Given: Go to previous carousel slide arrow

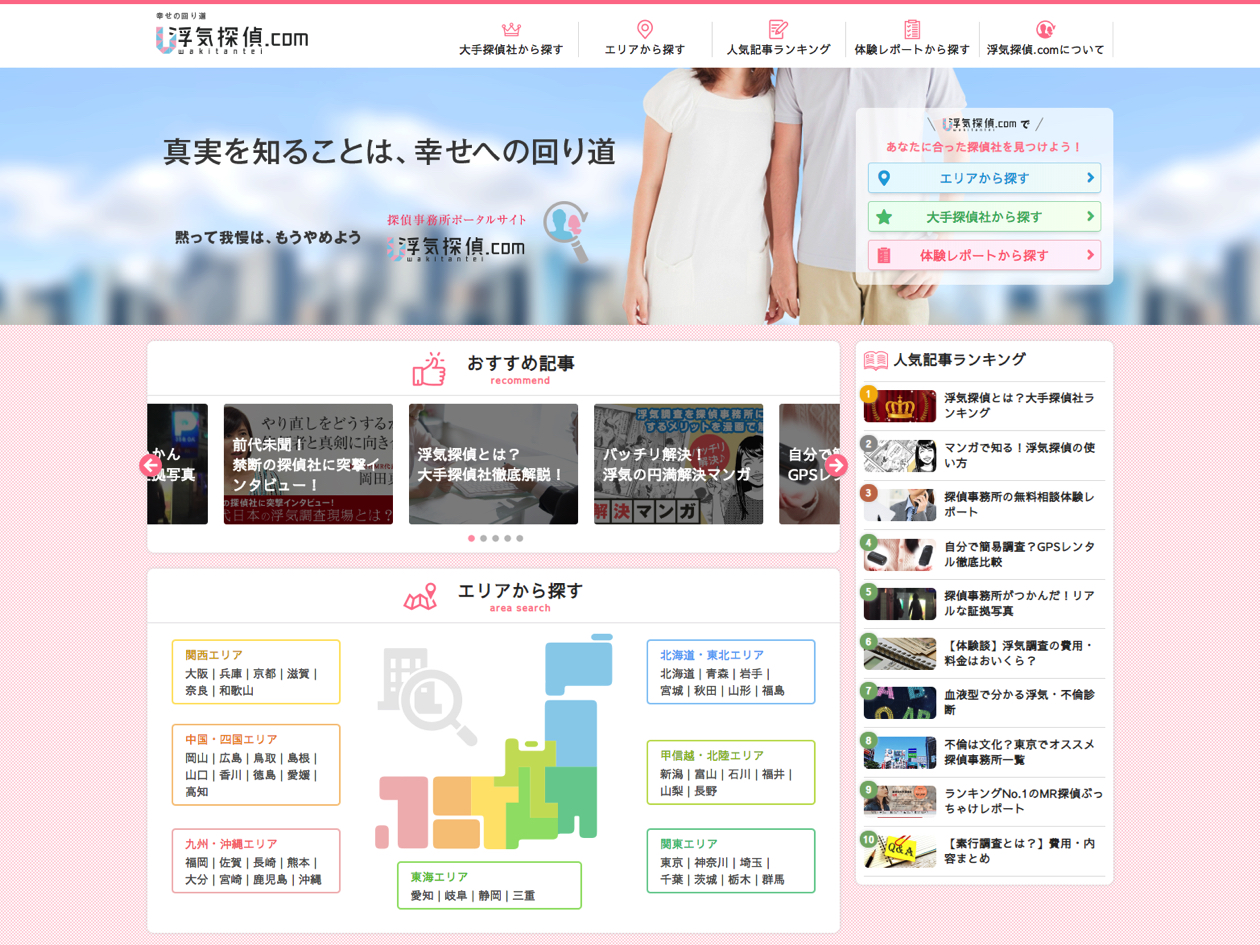Looking at the screenshot, I should point(151,465).
